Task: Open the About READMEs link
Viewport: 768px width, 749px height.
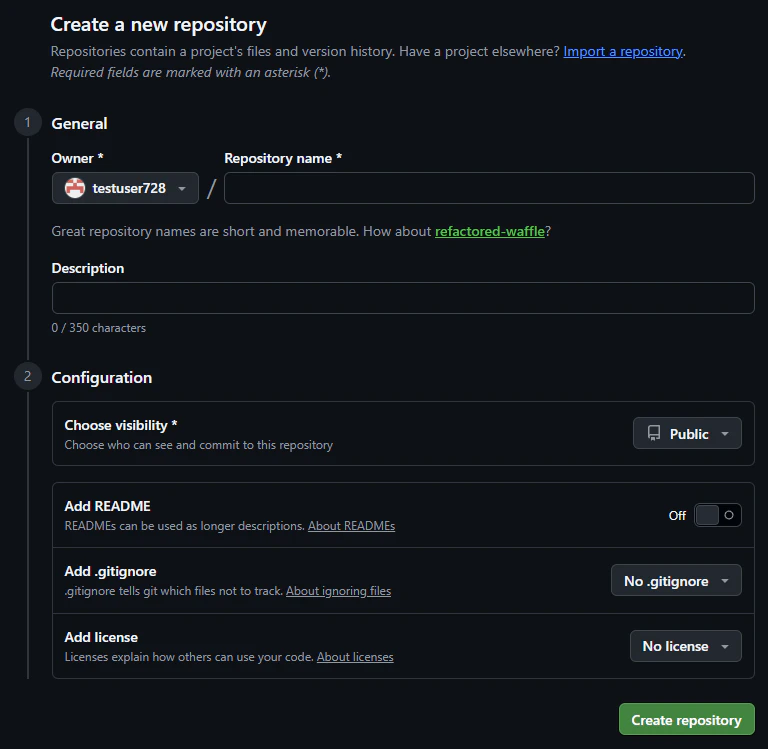Action: (x=351, y=526)
